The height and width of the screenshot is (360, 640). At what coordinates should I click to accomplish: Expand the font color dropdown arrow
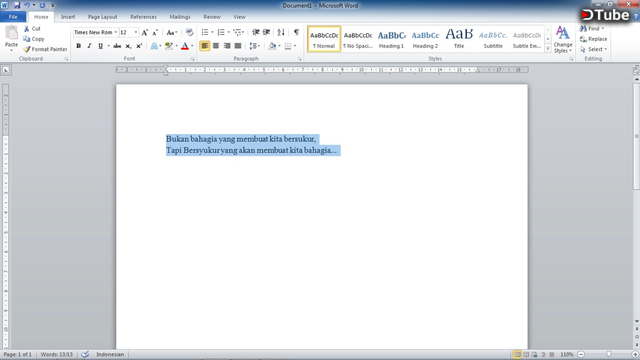pos(192,46)
